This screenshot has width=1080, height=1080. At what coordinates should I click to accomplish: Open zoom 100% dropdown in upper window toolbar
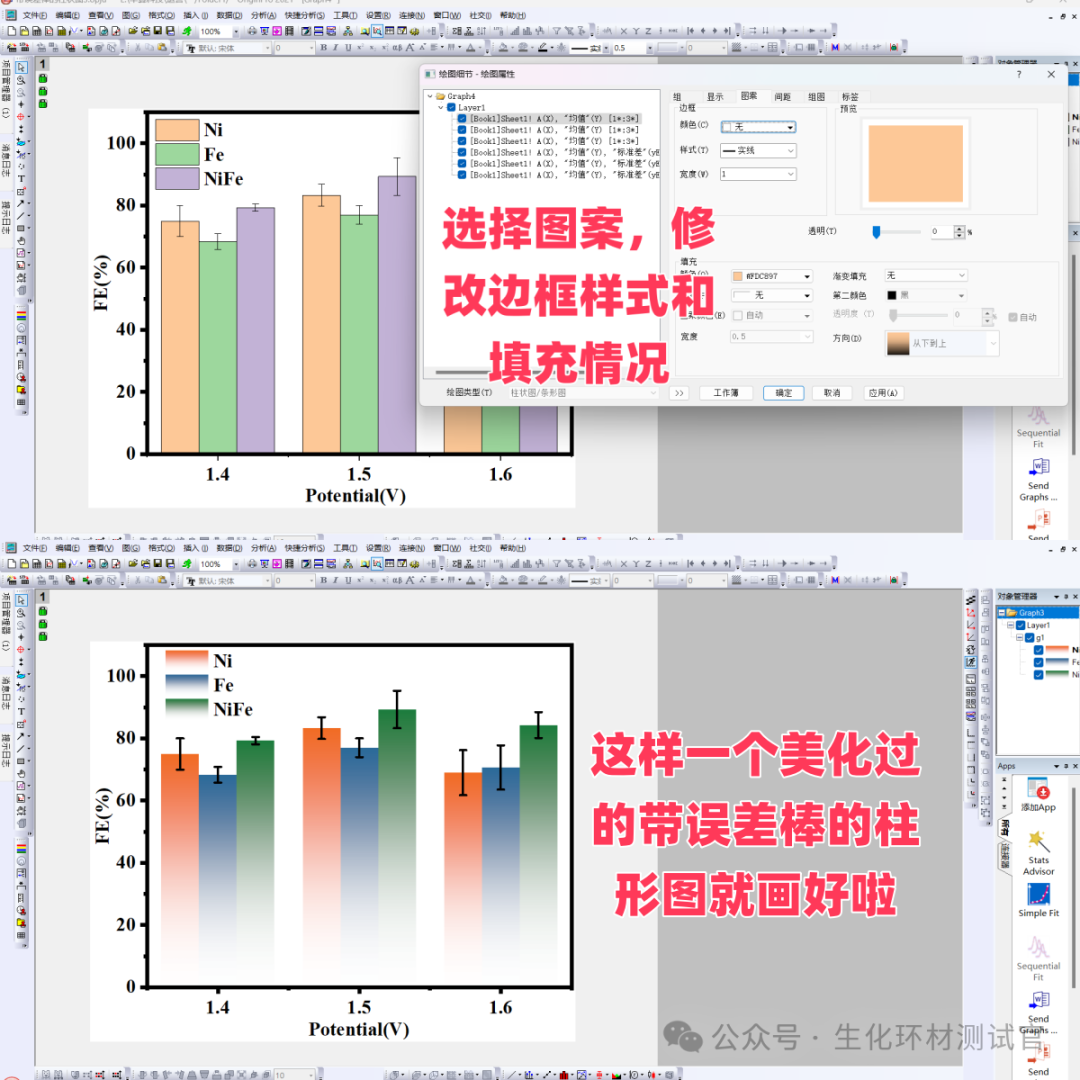236,32
